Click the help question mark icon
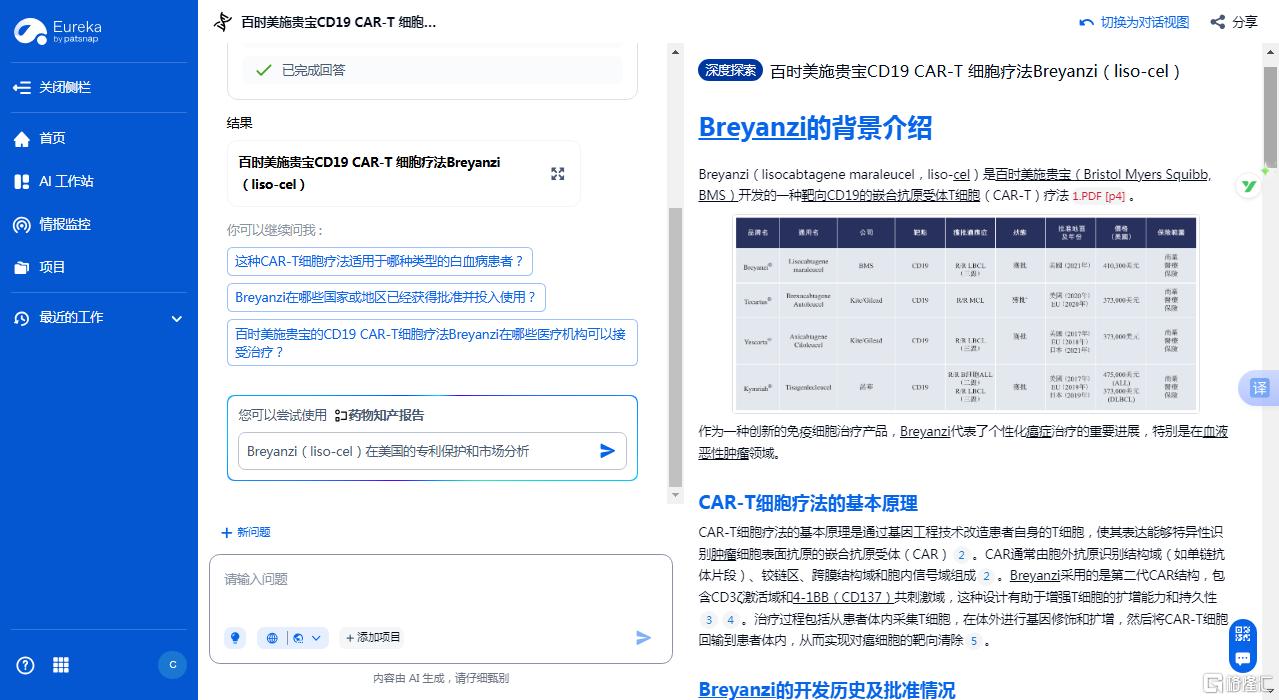Viewport: 1279px width, 700px height. point(25,665)
